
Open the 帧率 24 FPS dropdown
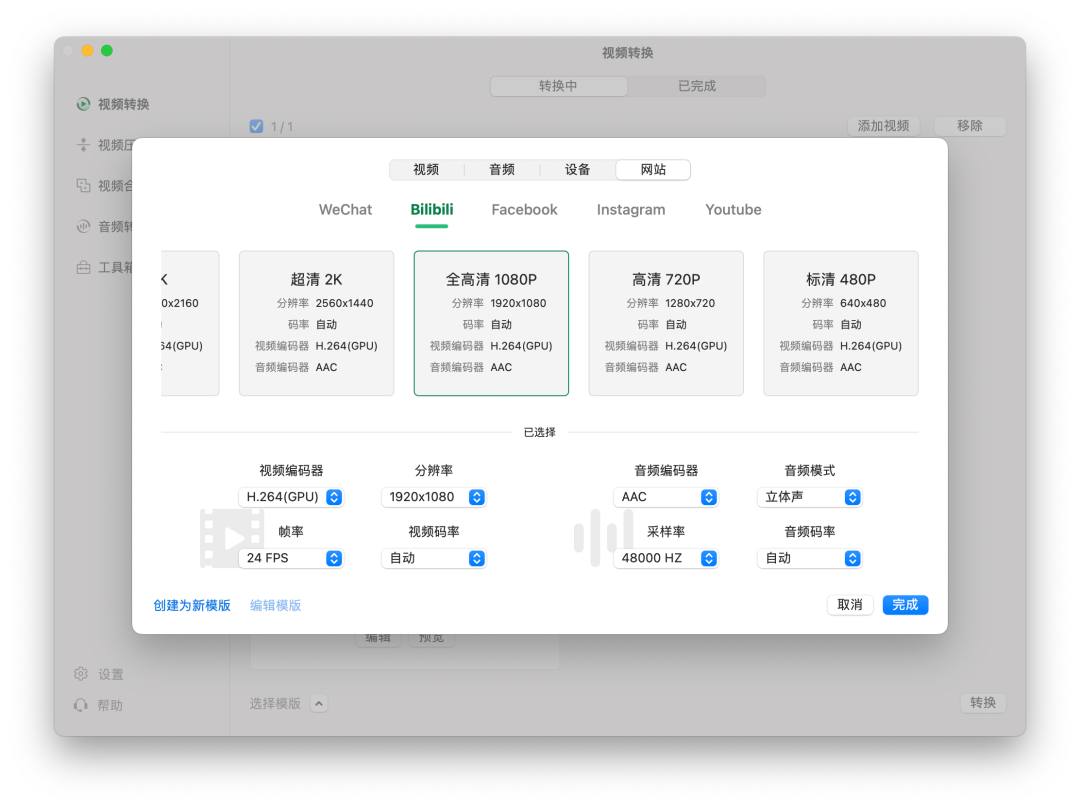[x=291, y=558]
